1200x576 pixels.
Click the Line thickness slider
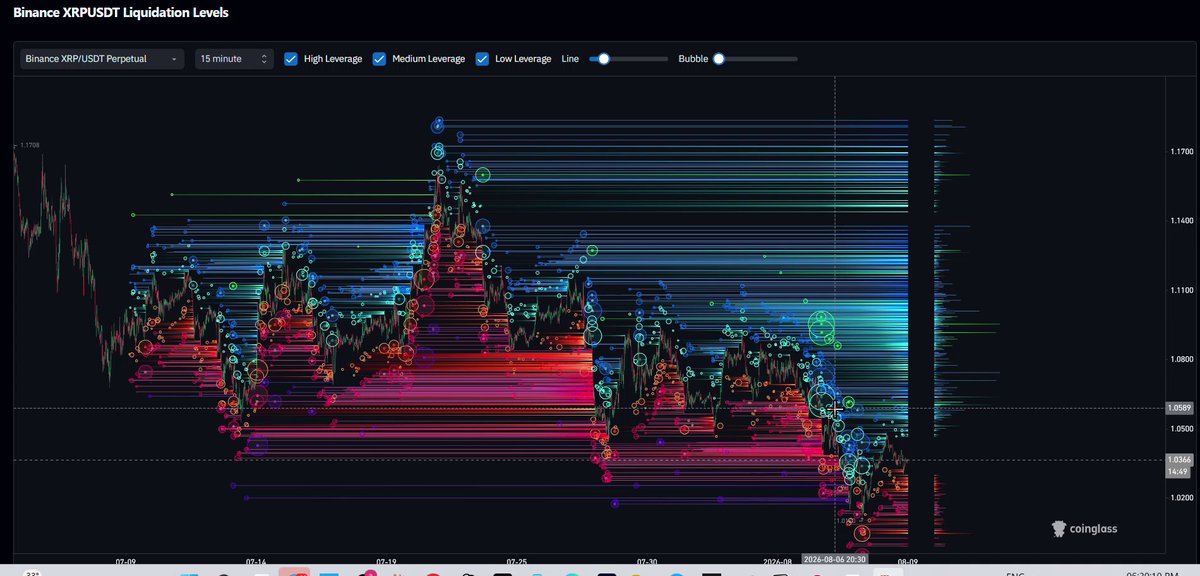pos(628,59)
